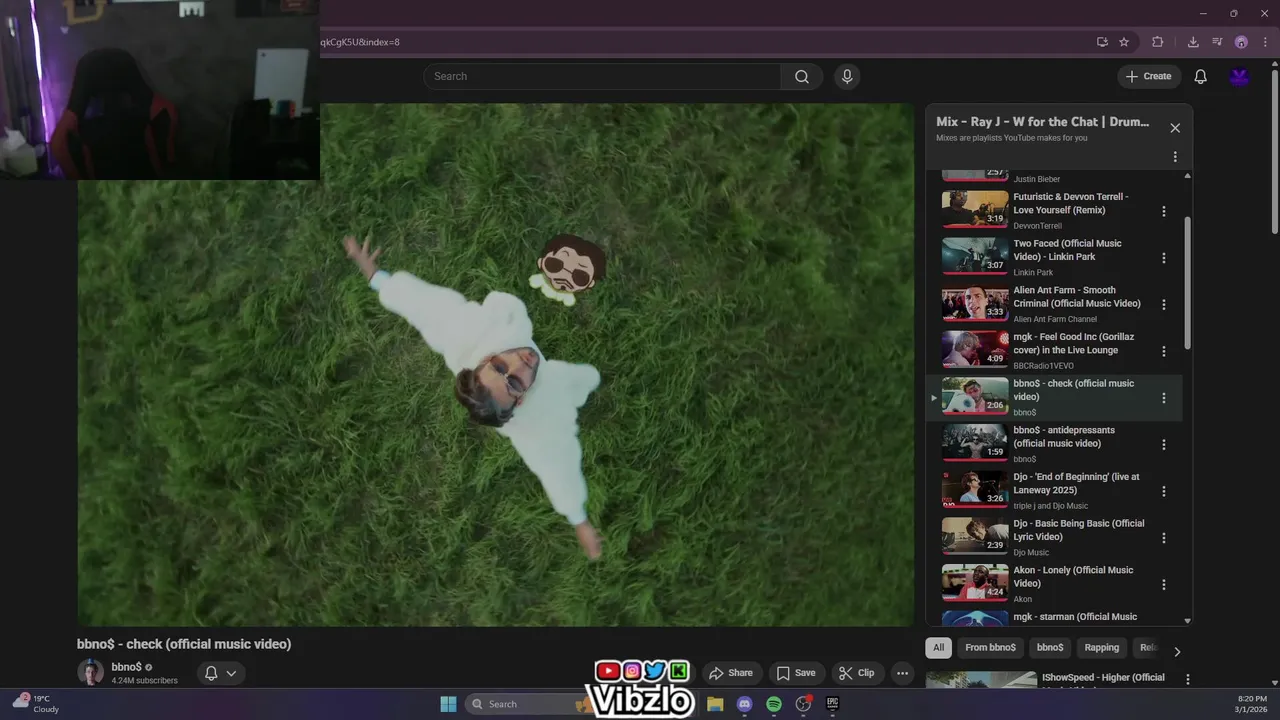The width and height of the screenshot is (1280, 720).
Task: Click the browser address bar URL
Action: pyautogui.click(x=359, y=42)
